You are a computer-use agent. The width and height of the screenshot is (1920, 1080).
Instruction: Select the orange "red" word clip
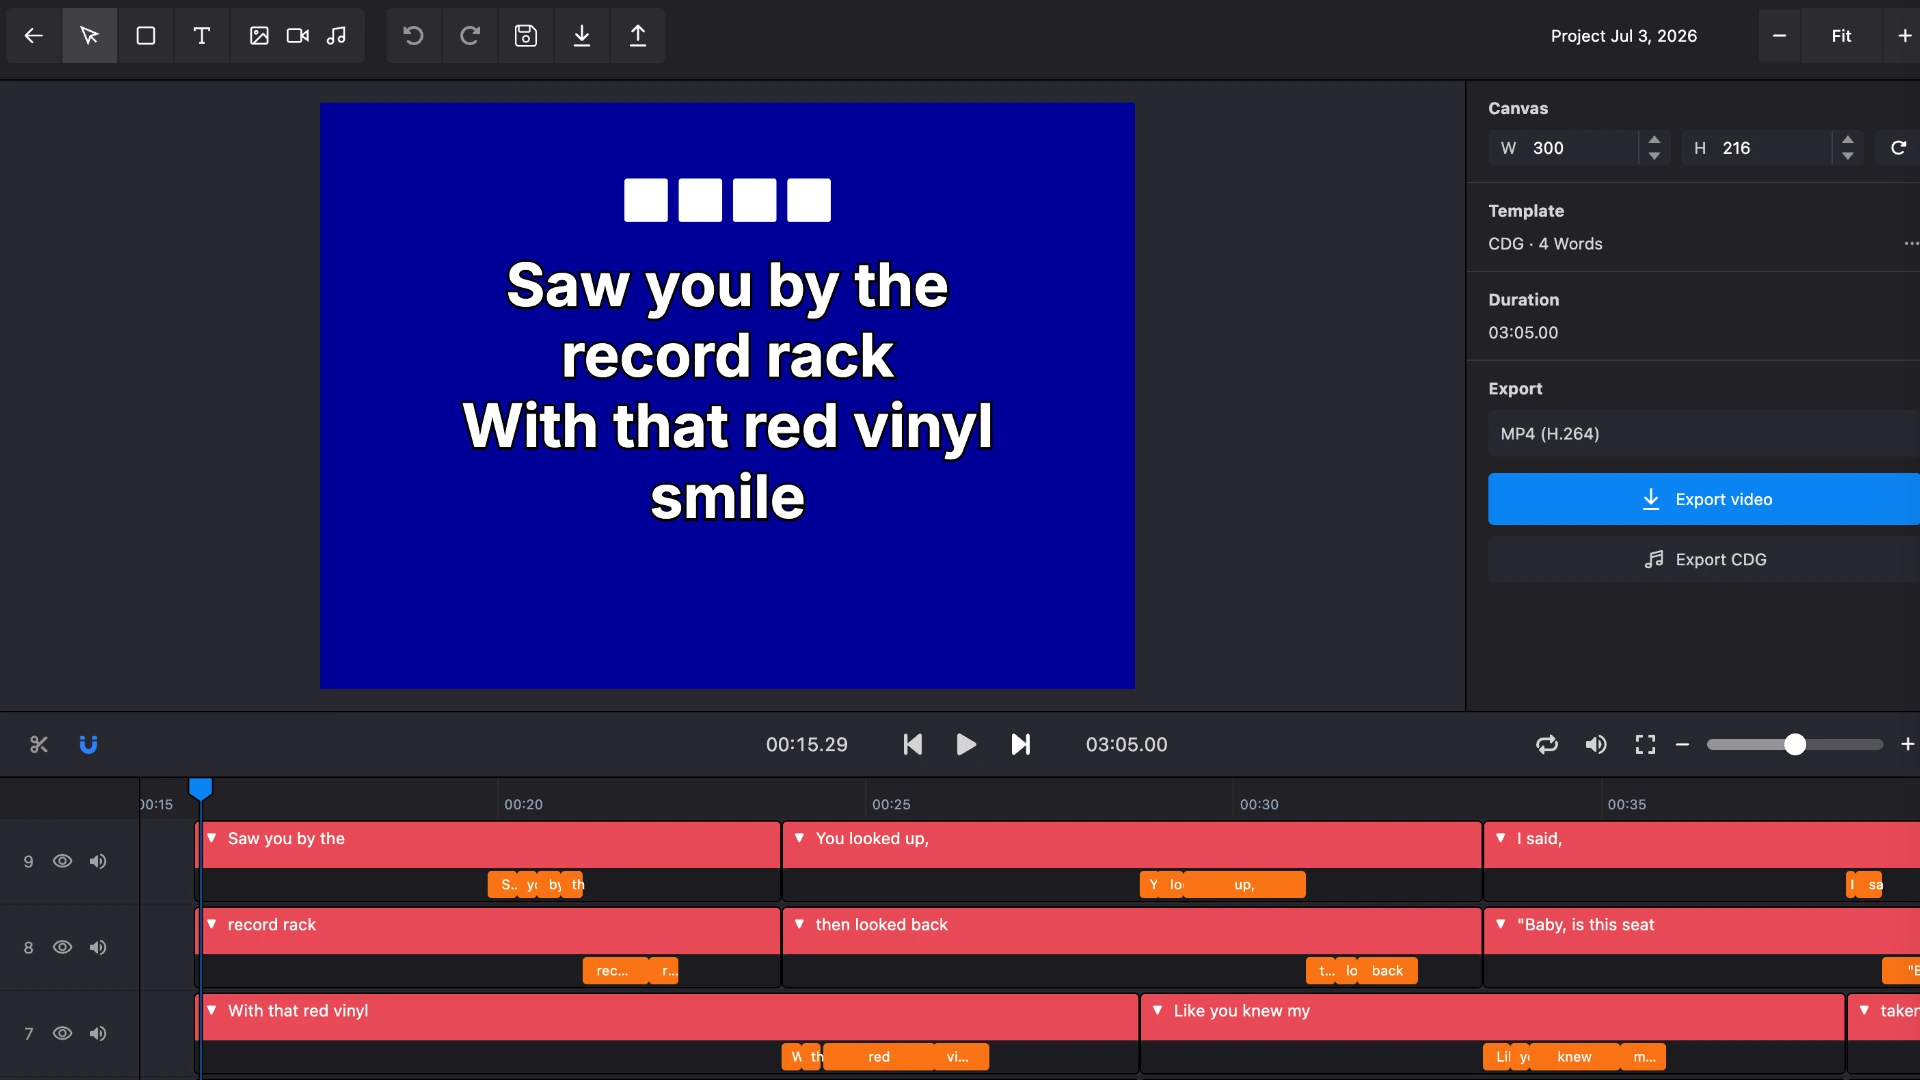tap(879, 1057)
